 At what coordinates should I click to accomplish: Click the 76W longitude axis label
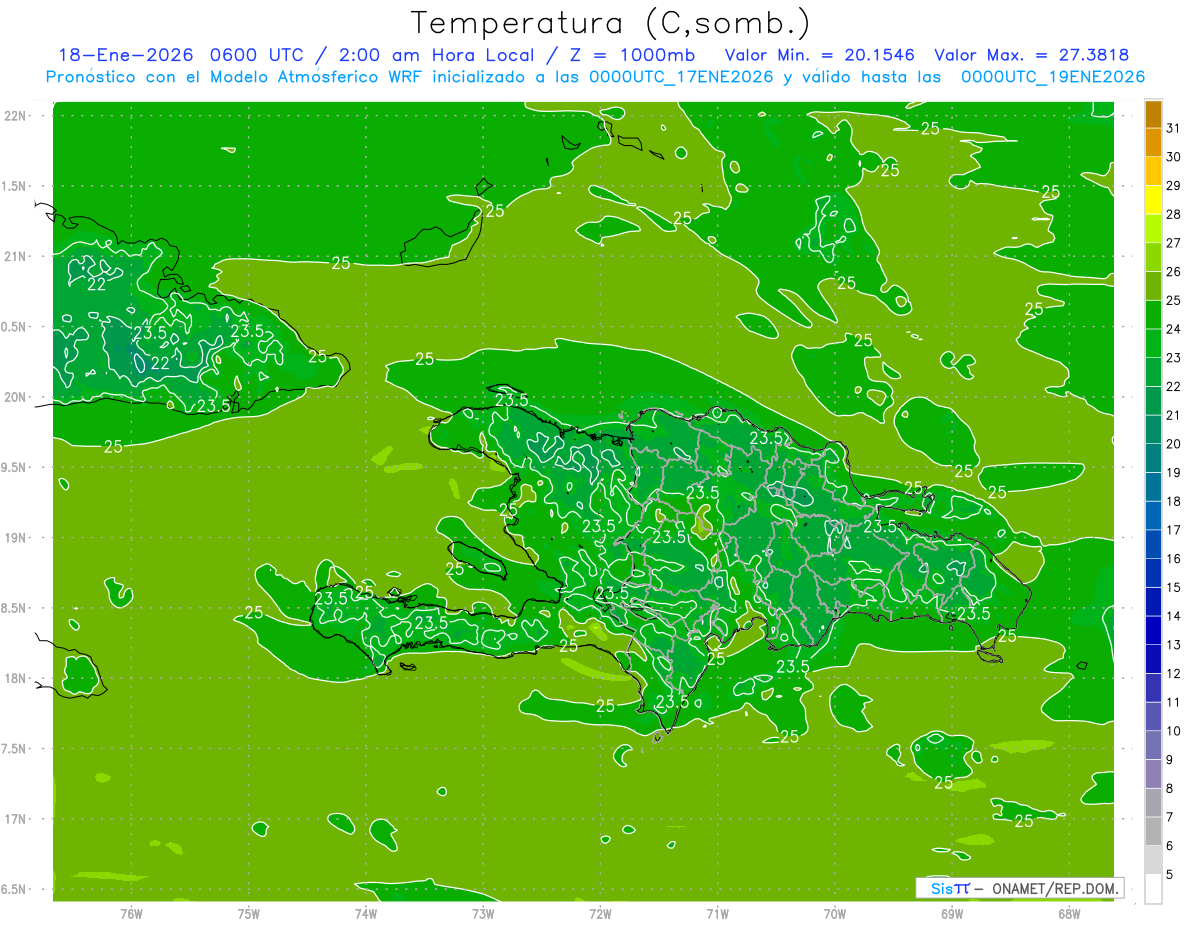(x=131, y=914)
